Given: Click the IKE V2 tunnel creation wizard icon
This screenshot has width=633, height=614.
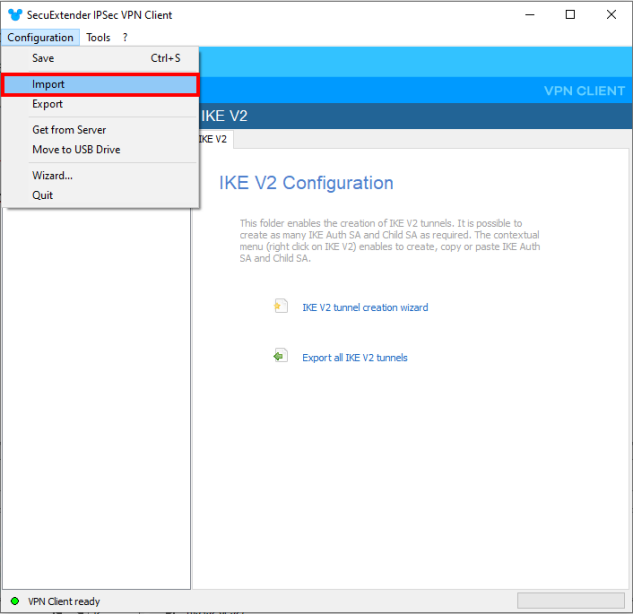Looking at the screenshot, I should pos(281,307).
